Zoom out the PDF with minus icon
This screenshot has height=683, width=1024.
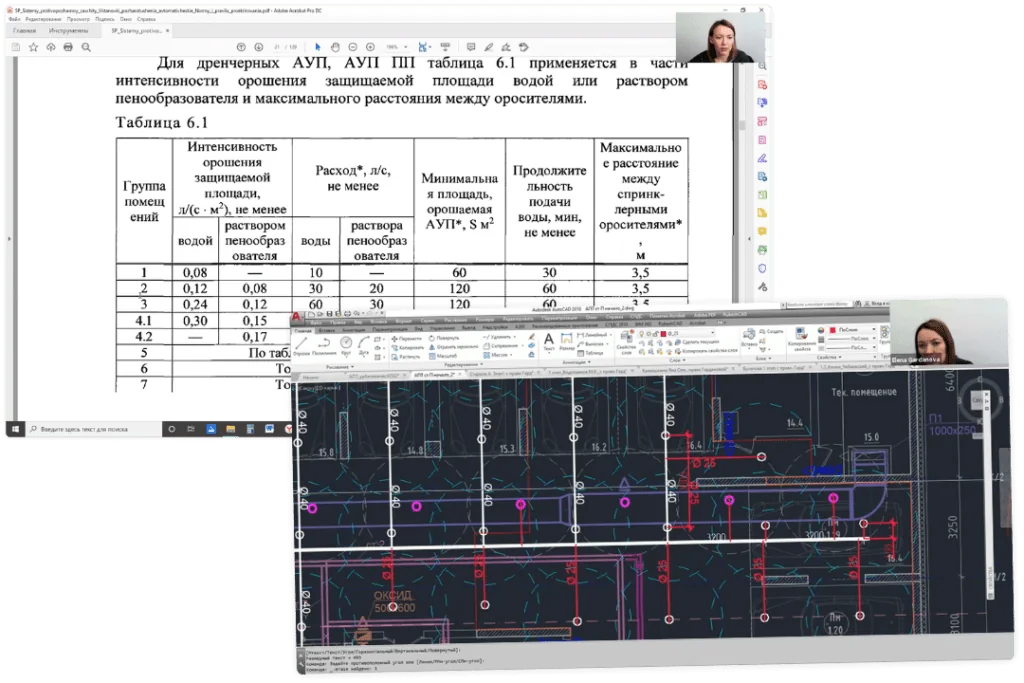[x=353, y=47]
